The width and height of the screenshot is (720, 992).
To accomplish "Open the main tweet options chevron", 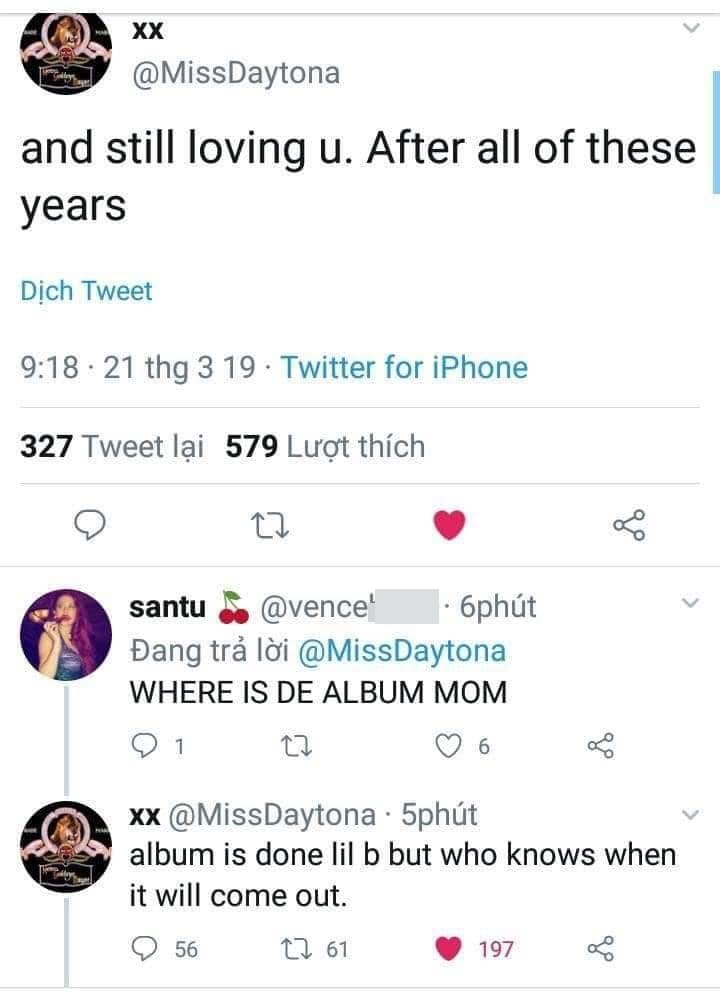I will [x=690, y=30].
